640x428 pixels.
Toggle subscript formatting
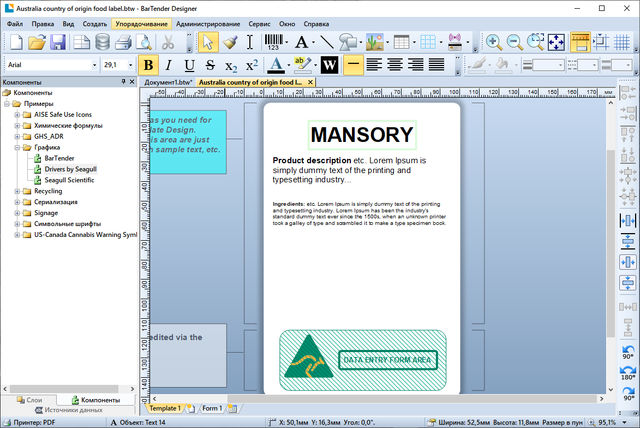click(x=231, y=65)
